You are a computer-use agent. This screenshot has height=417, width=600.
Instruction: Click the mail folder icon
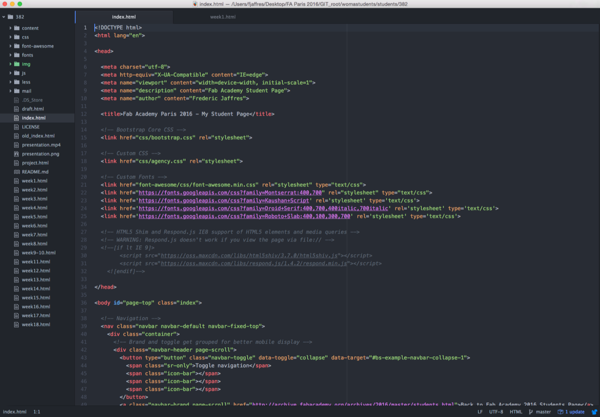(x=17, y=91)
